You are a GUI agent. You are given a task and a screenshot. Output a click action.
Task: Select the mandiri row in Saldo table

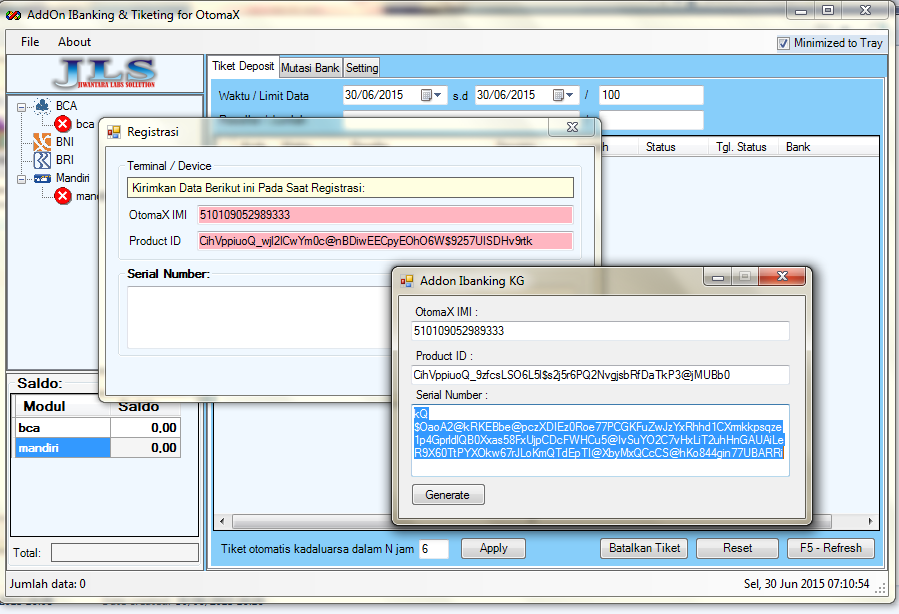pos(98,448)
